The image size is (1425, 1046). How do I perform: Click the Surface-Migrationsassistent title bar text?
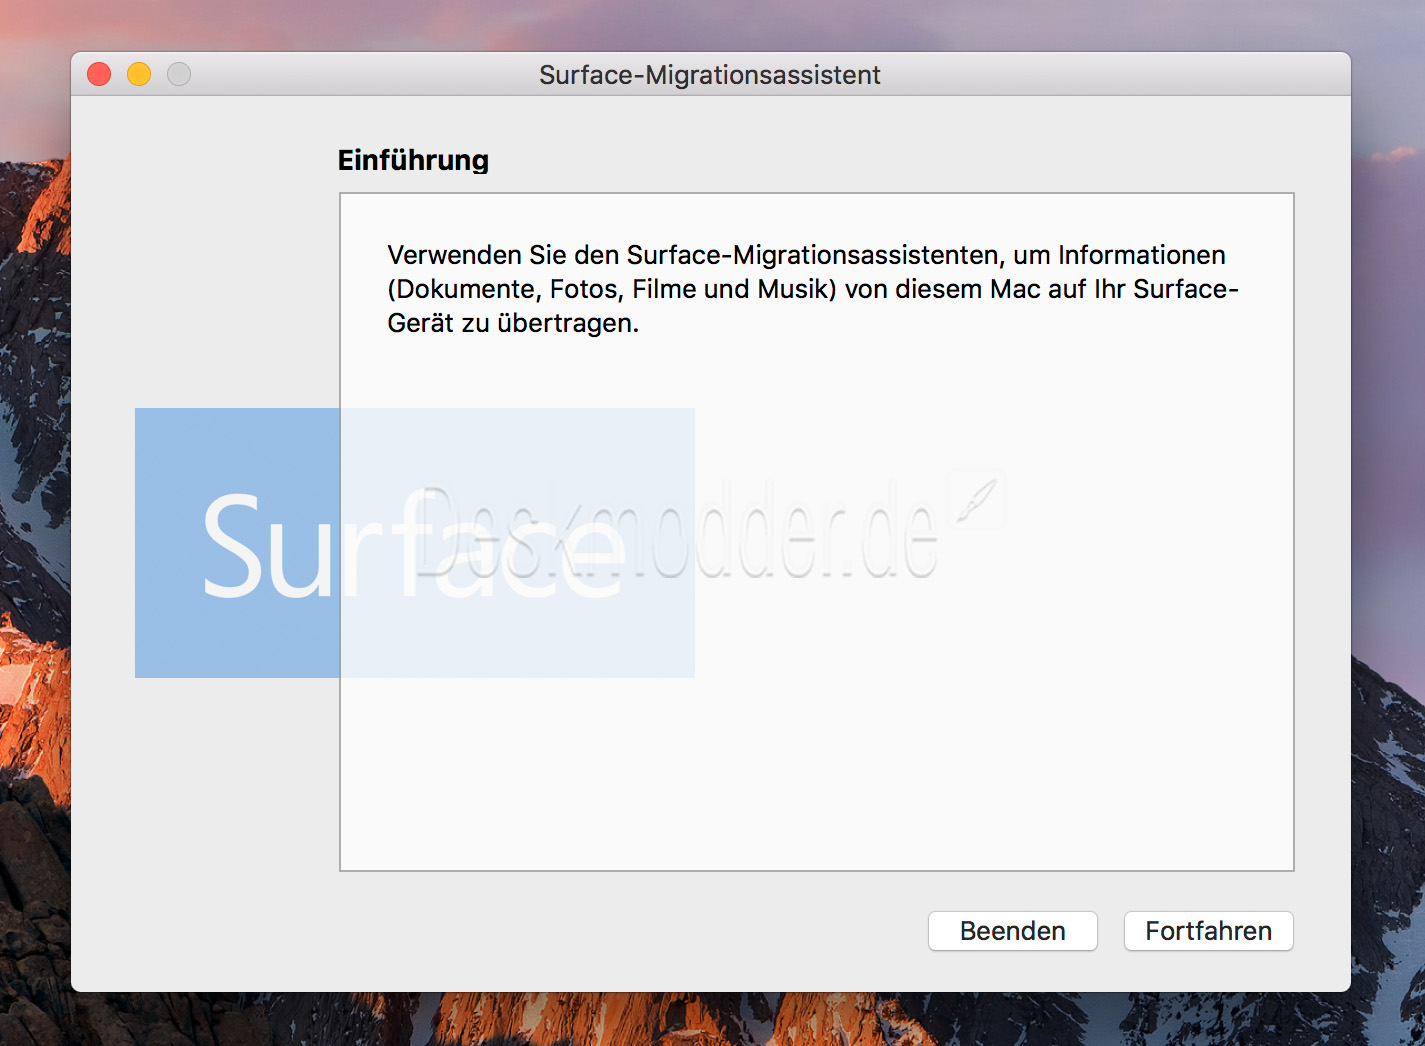[x=710, y=75]
